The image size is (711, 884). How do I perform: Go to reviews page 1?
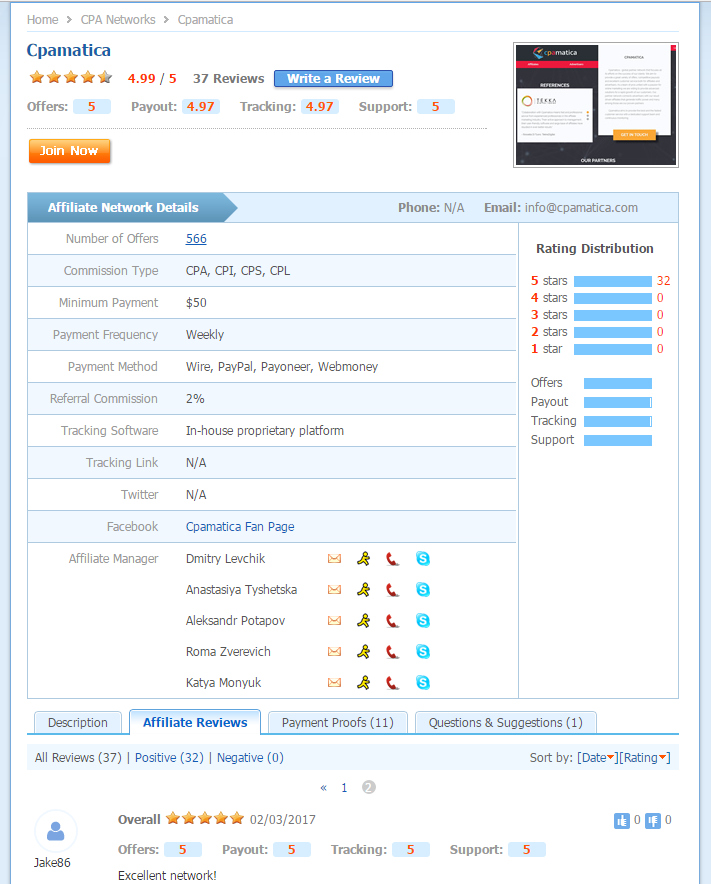[344, 788]
